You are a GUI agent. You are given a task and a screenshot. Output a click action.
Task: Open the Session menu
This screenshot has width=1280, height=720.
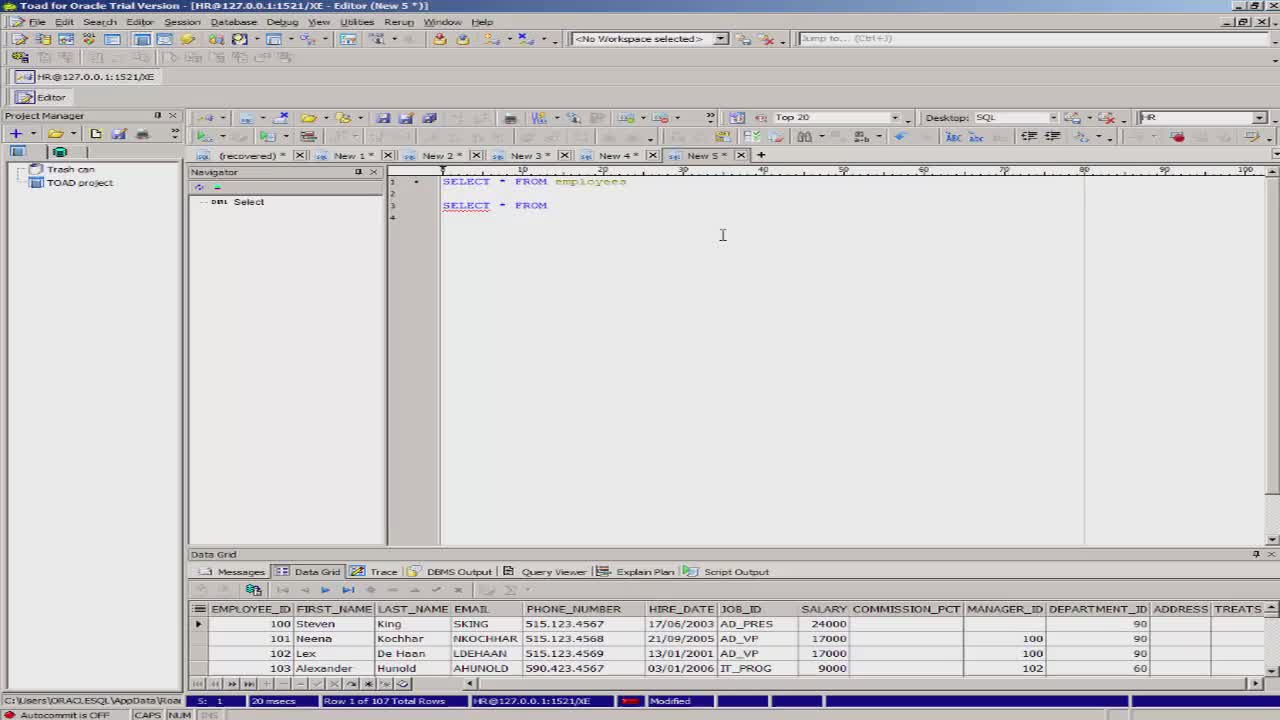[181, 21]
